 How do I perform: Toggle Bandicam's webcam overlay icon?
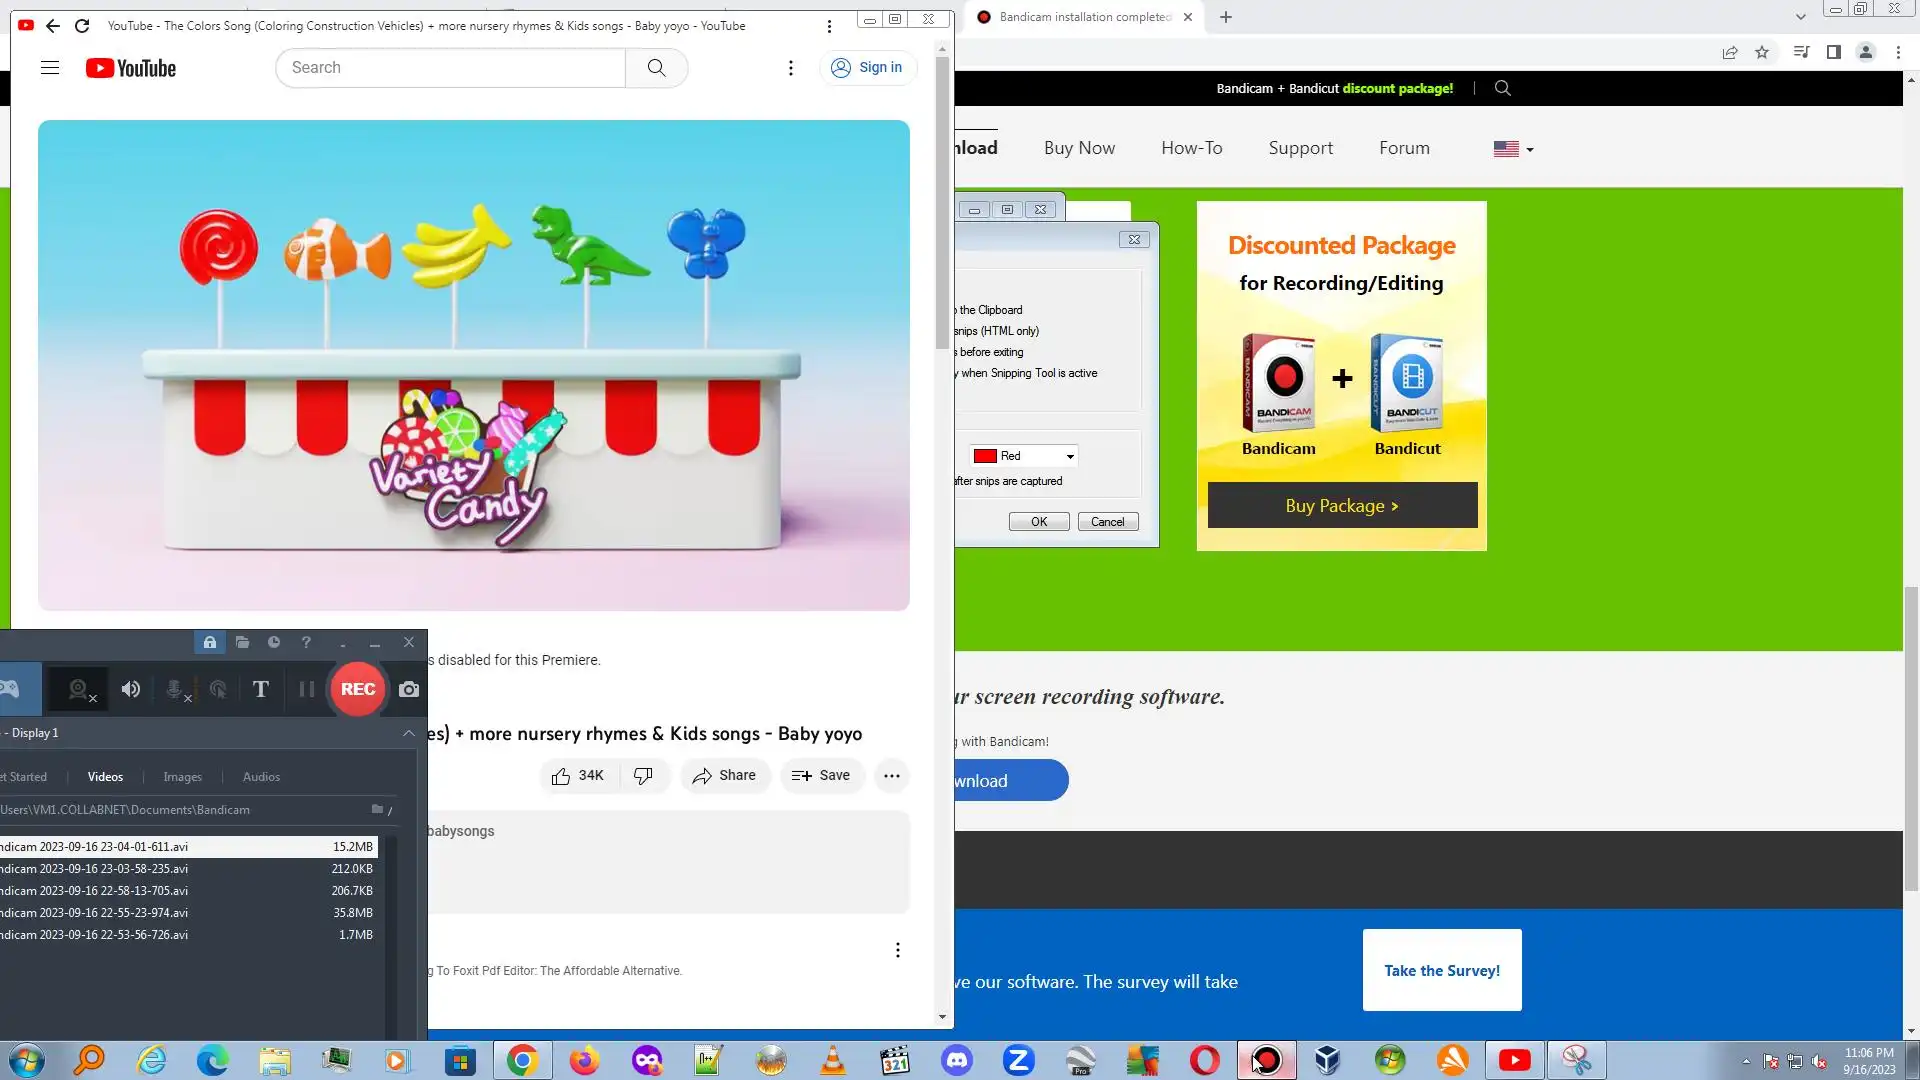click(79, 689)
